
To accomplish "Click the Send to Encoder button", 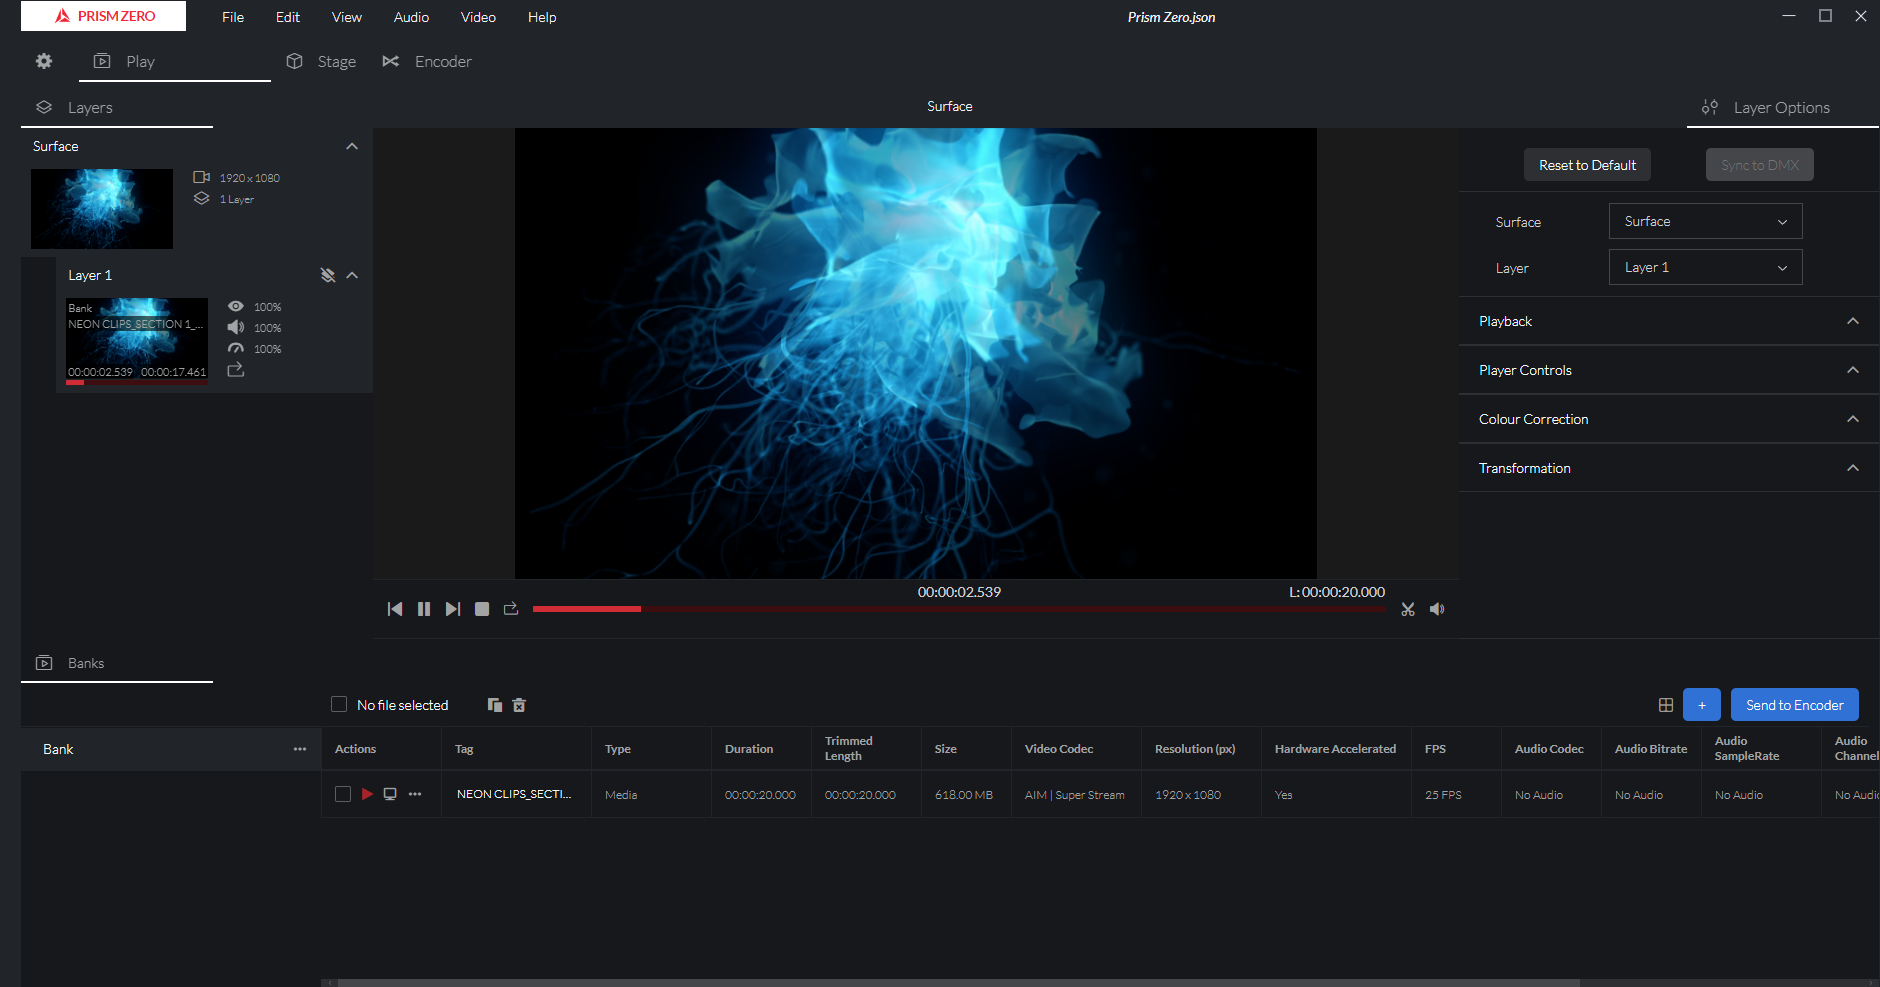I will [x=1794, y=705].
